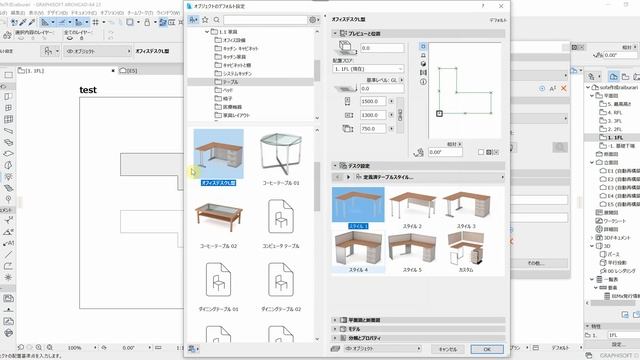This screenshot has height=360, width=640.
Task: Collapse the 立面図 group in navigator tree
Action: click(x=592, y=162)
